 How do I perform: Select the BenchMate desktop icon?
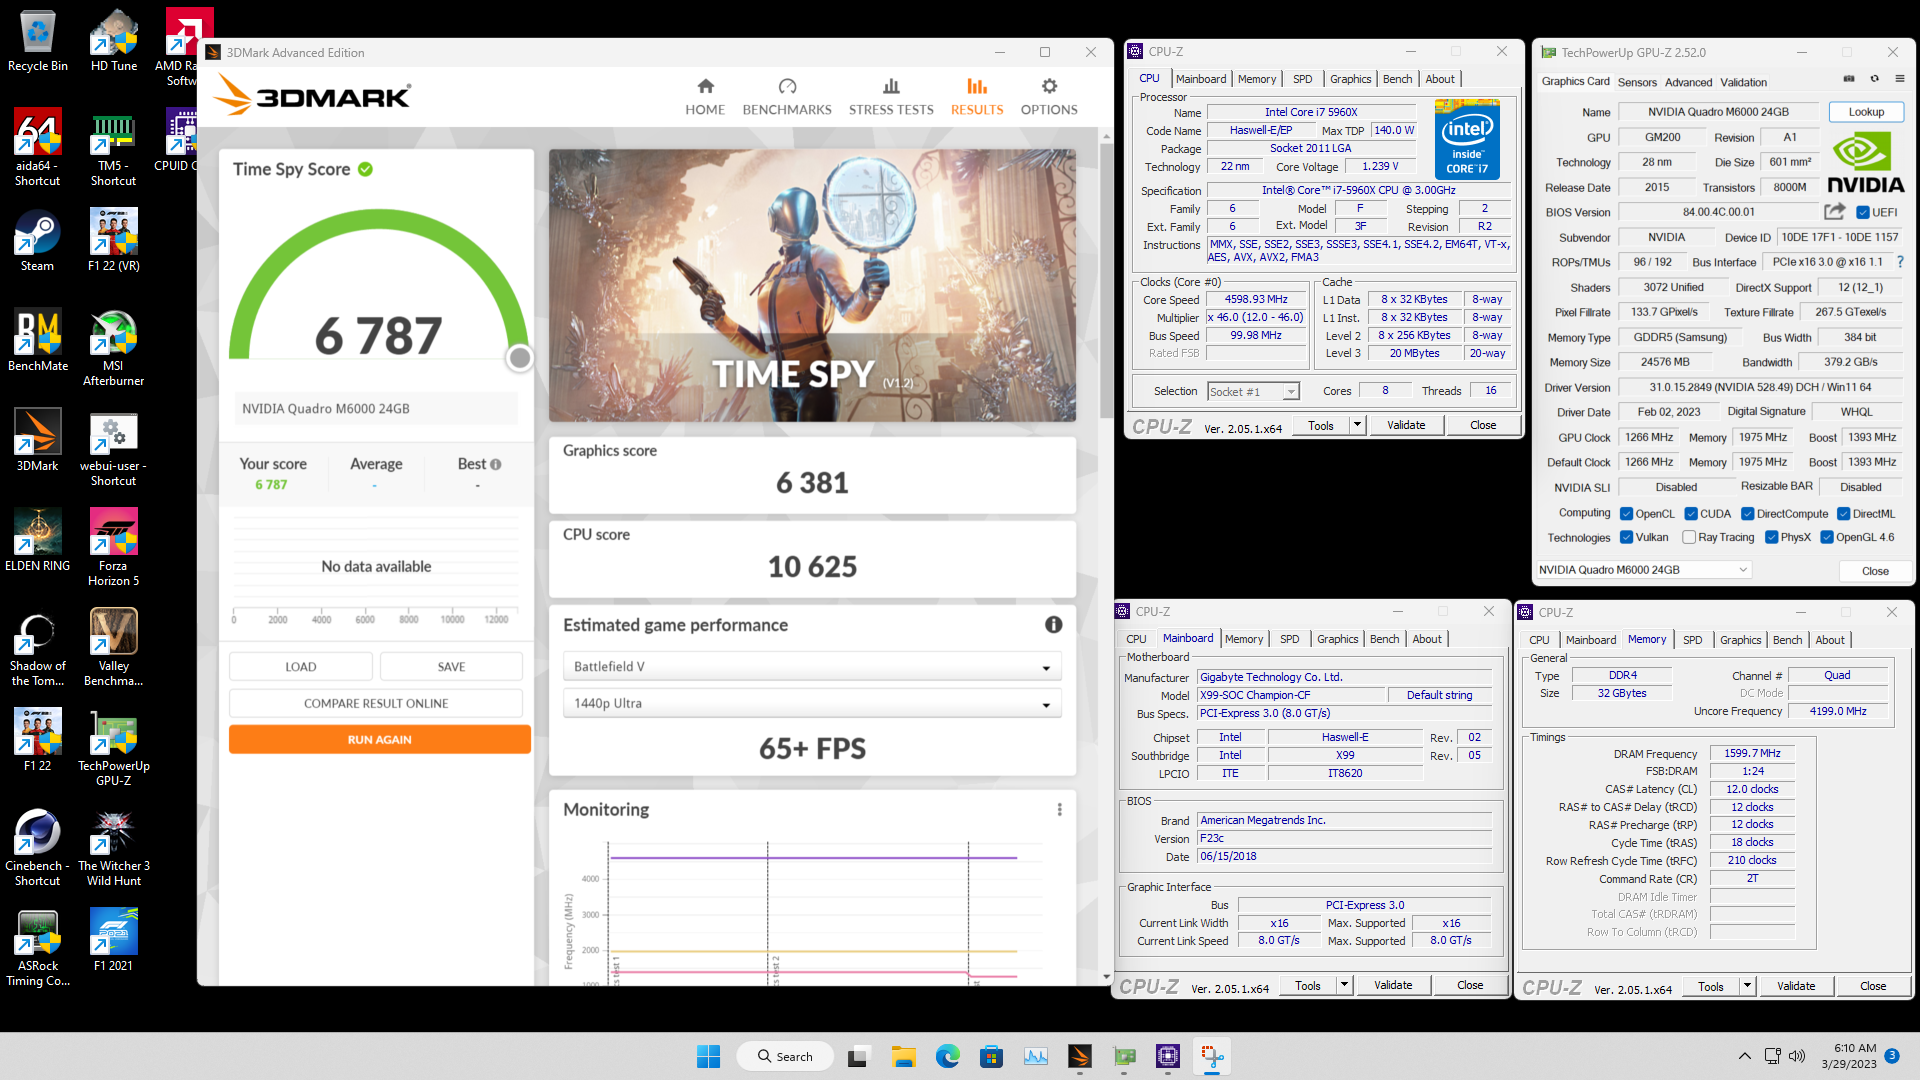(x=38, y=340)
